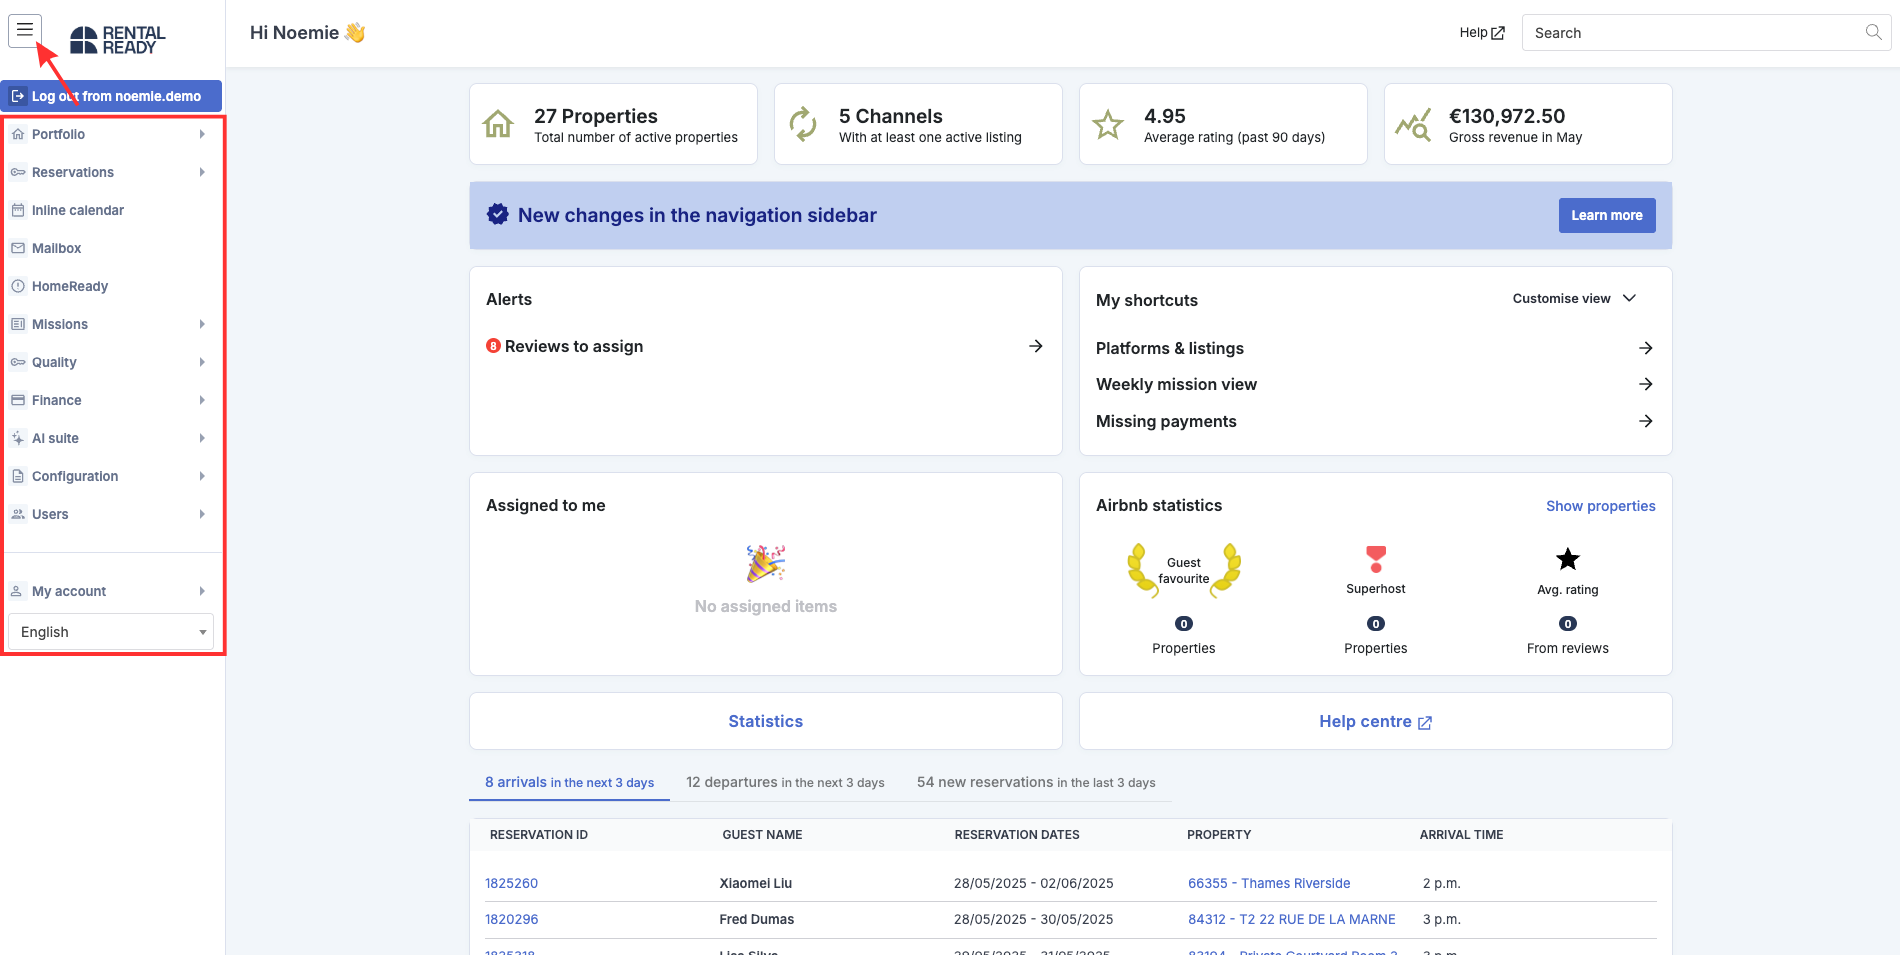Click the Reviews to assign alert
The image size is (1900, 955).
(x=765, y=346)
